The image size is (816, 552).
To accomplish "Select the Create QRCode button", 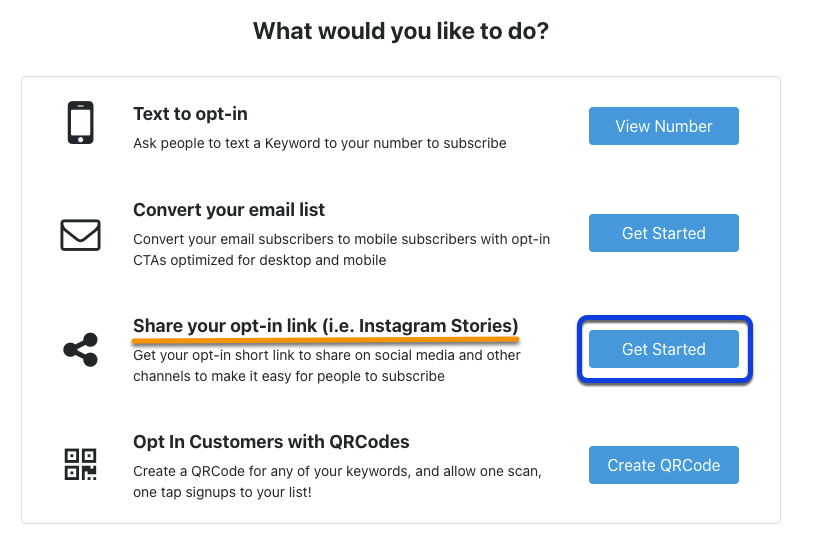I will 664,465.
